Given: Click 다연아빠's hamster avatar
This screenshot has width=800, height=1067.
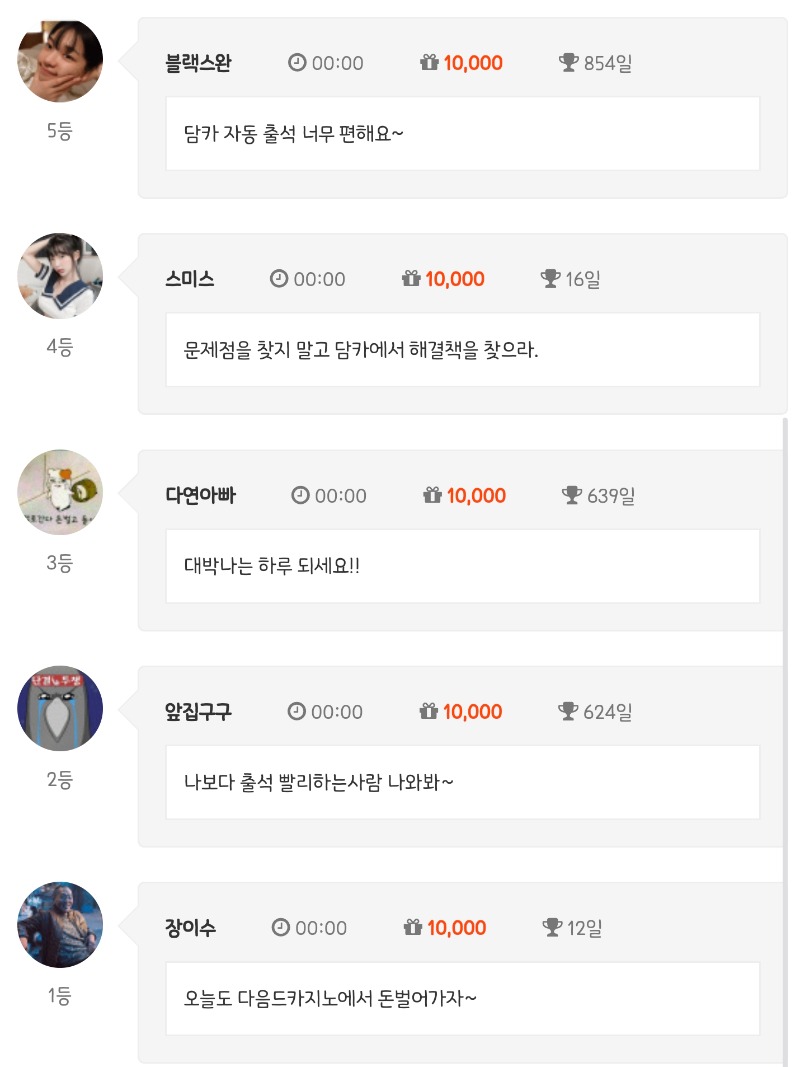Looking at the screenshot, I should [60, 492].
